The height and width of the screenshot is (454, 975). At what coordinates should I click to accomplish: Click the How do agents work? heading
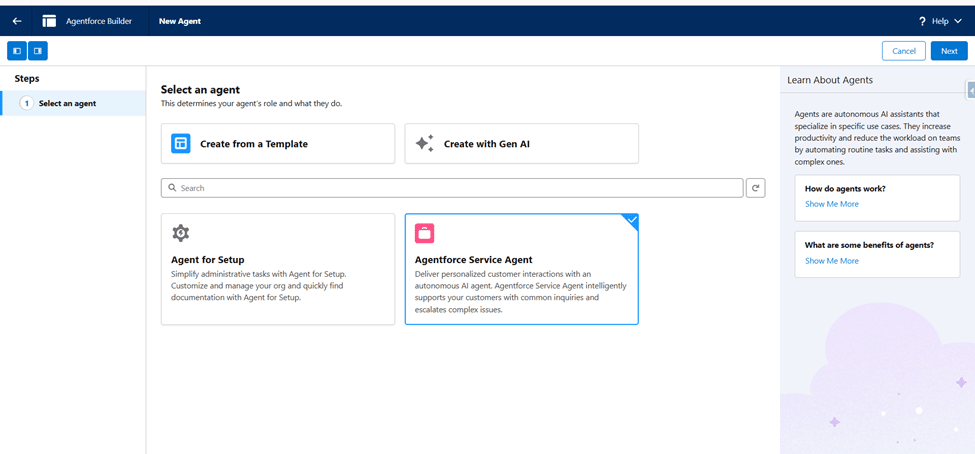845,188
